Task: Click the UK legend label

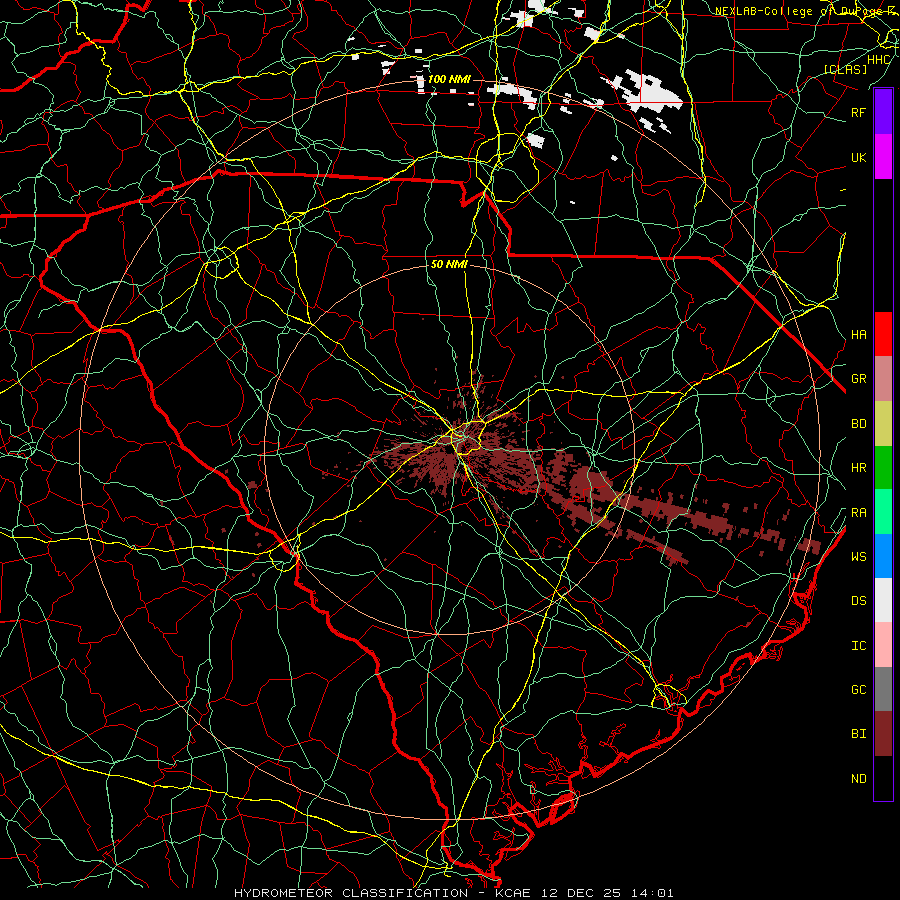Action: (859, 157)
